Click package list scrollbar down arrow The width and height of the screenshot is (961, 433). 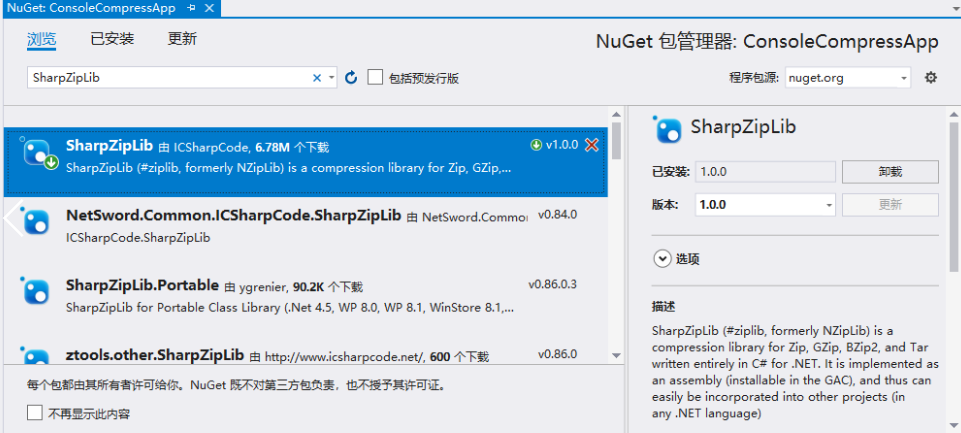click(616, 356)
